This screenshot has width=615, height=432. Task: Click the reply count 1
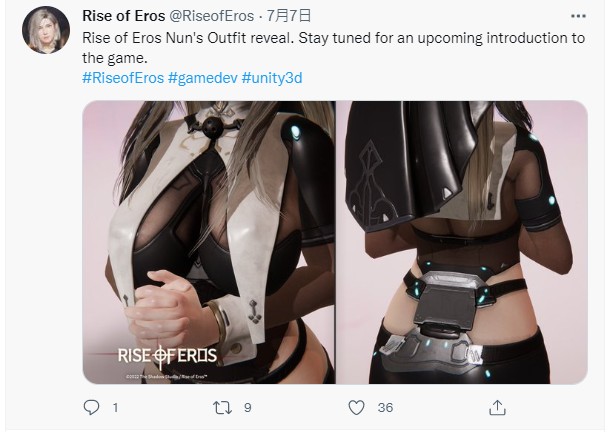(x=115, y=408)
